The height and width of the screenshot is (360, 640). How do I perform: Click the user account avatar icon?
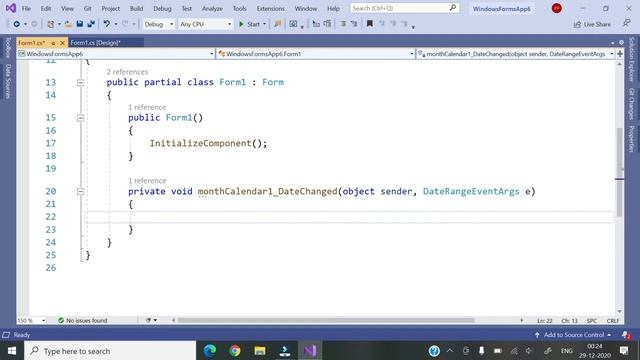pyautogui.click(x=556, y=8)
